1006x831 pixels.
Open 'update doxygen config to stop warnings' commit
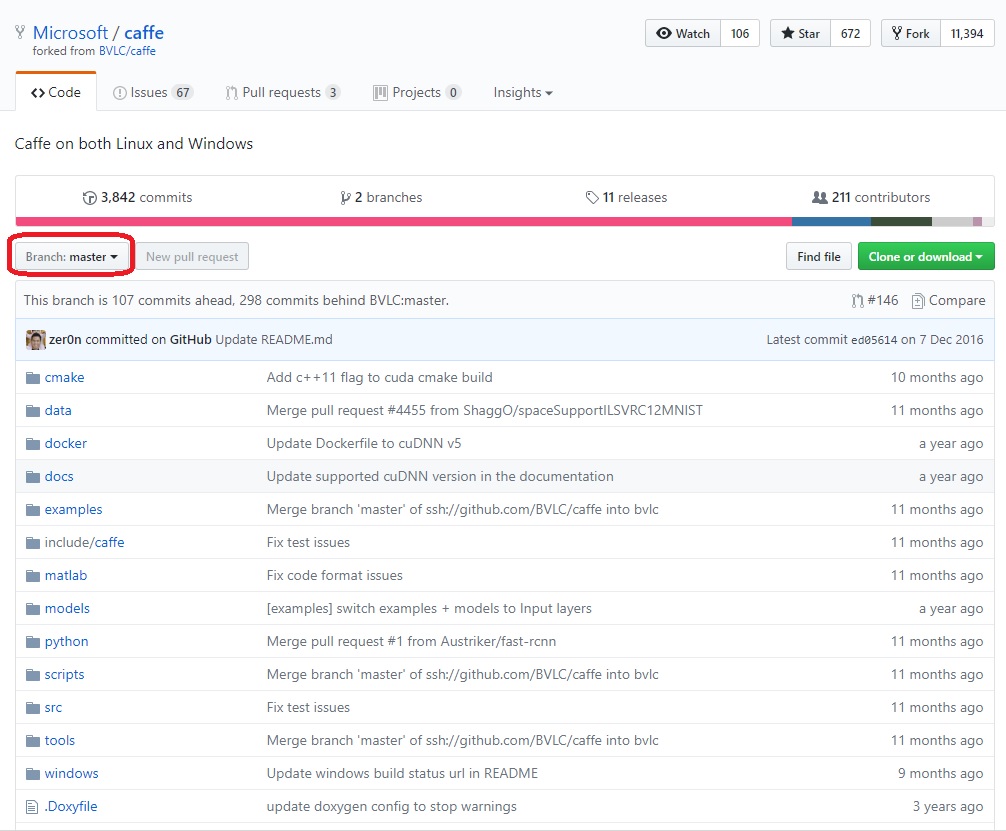coord(391,807)
